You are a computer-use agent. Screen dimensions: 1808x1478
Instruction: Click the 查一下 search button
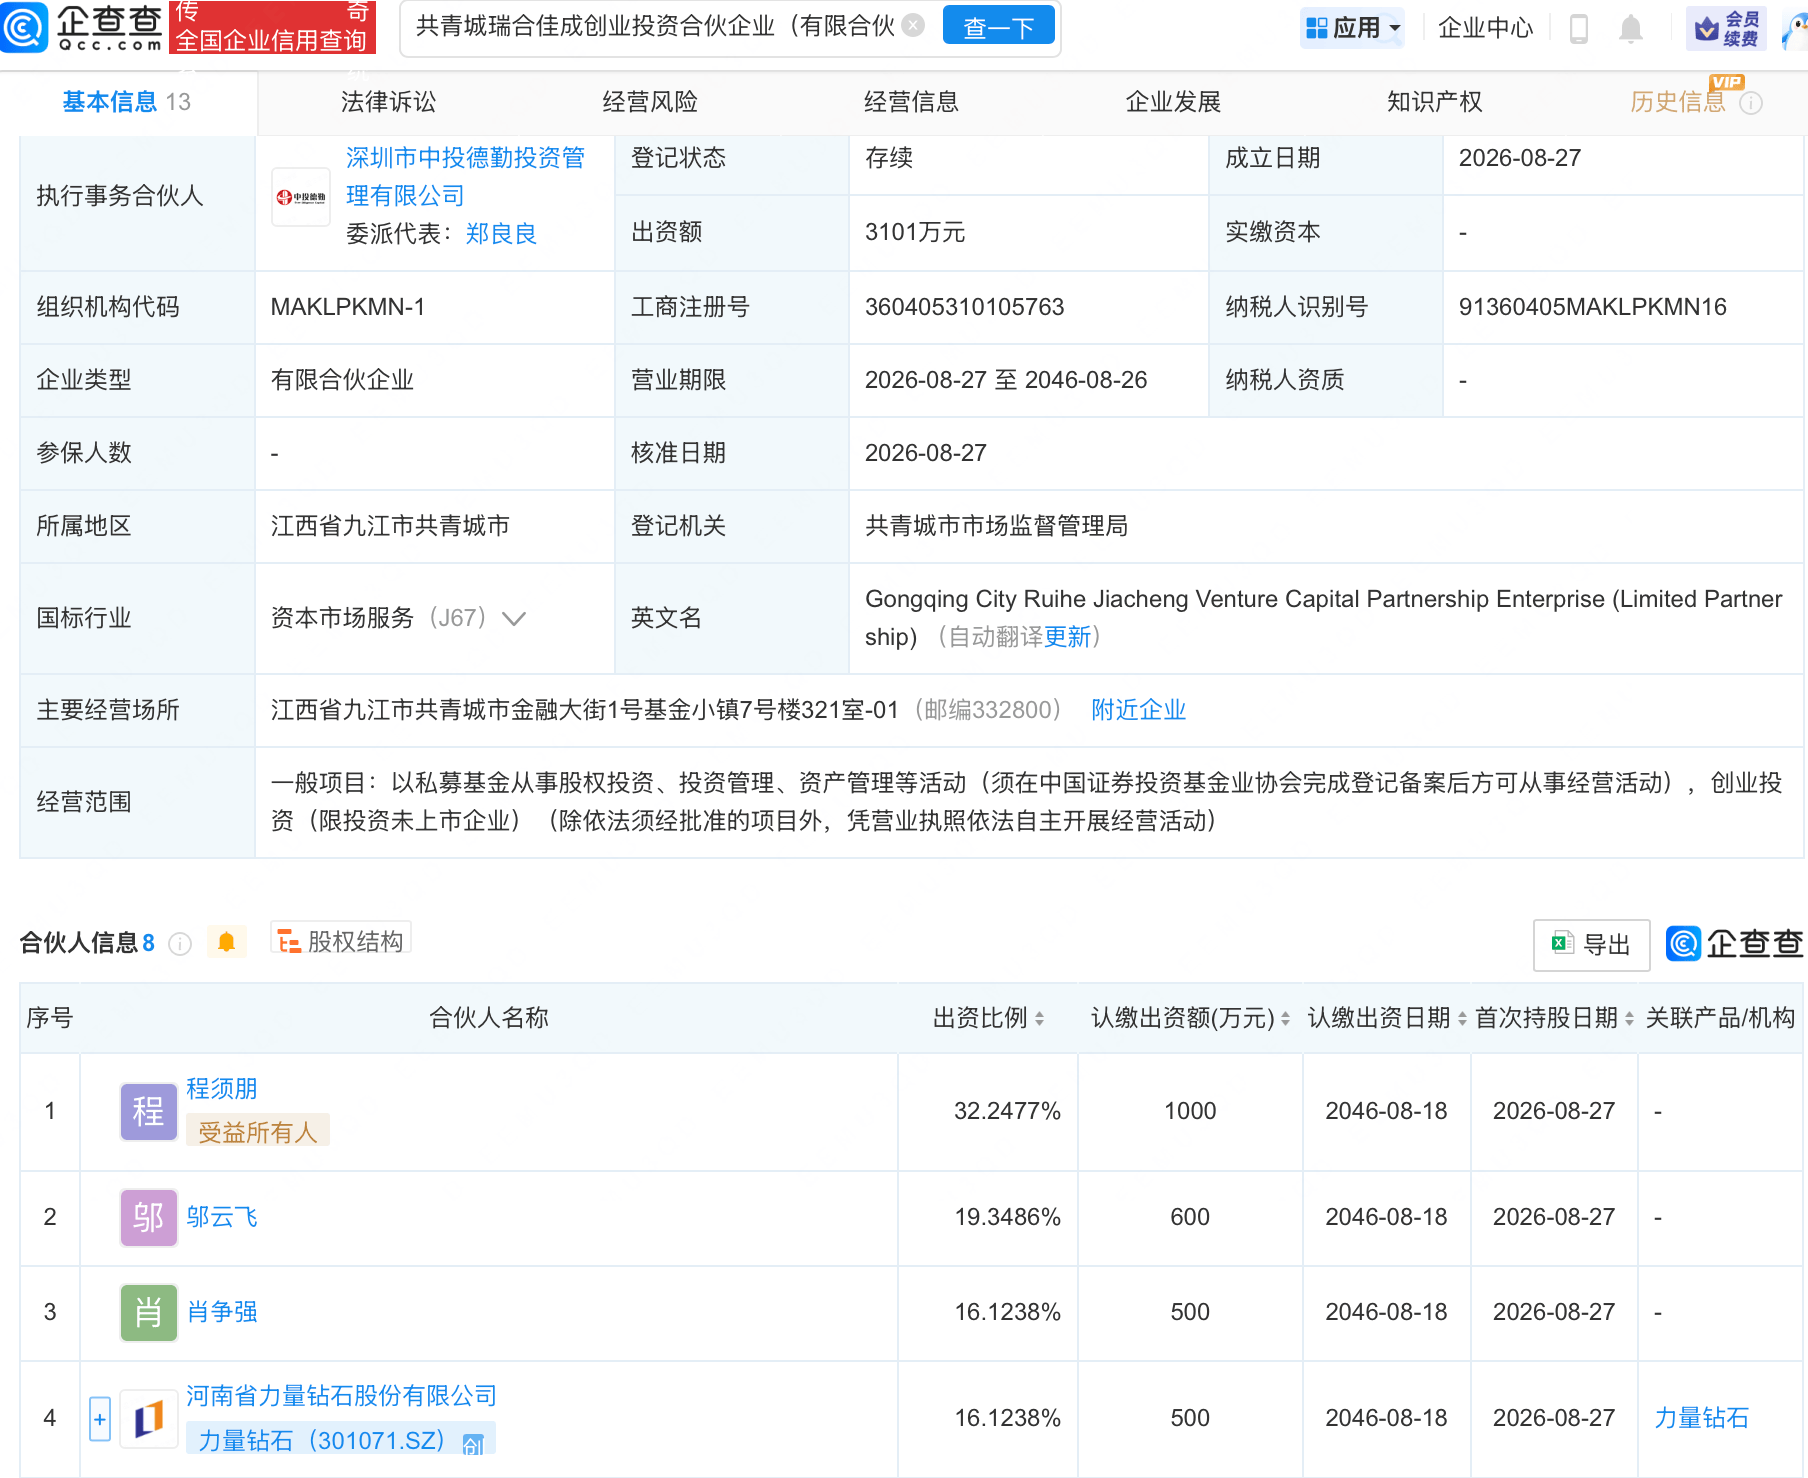pos(998,26)
